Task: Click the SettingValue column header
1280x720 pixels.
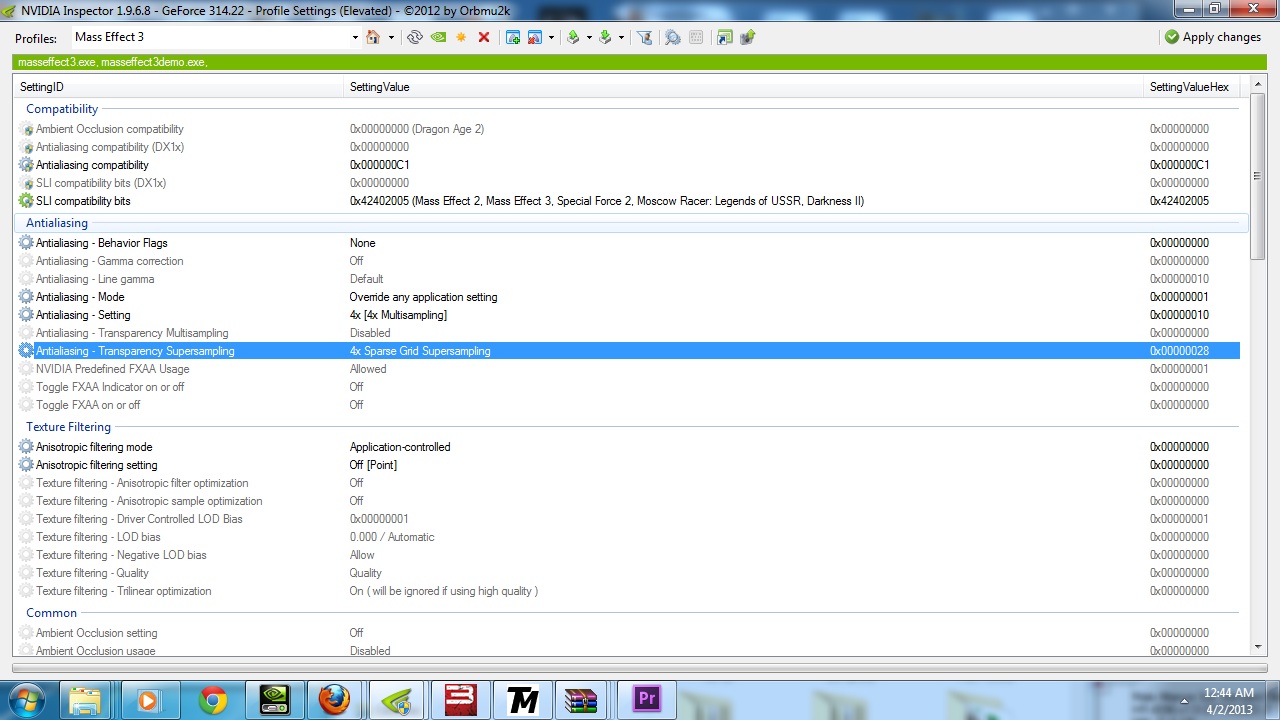Action: point(744,87)
